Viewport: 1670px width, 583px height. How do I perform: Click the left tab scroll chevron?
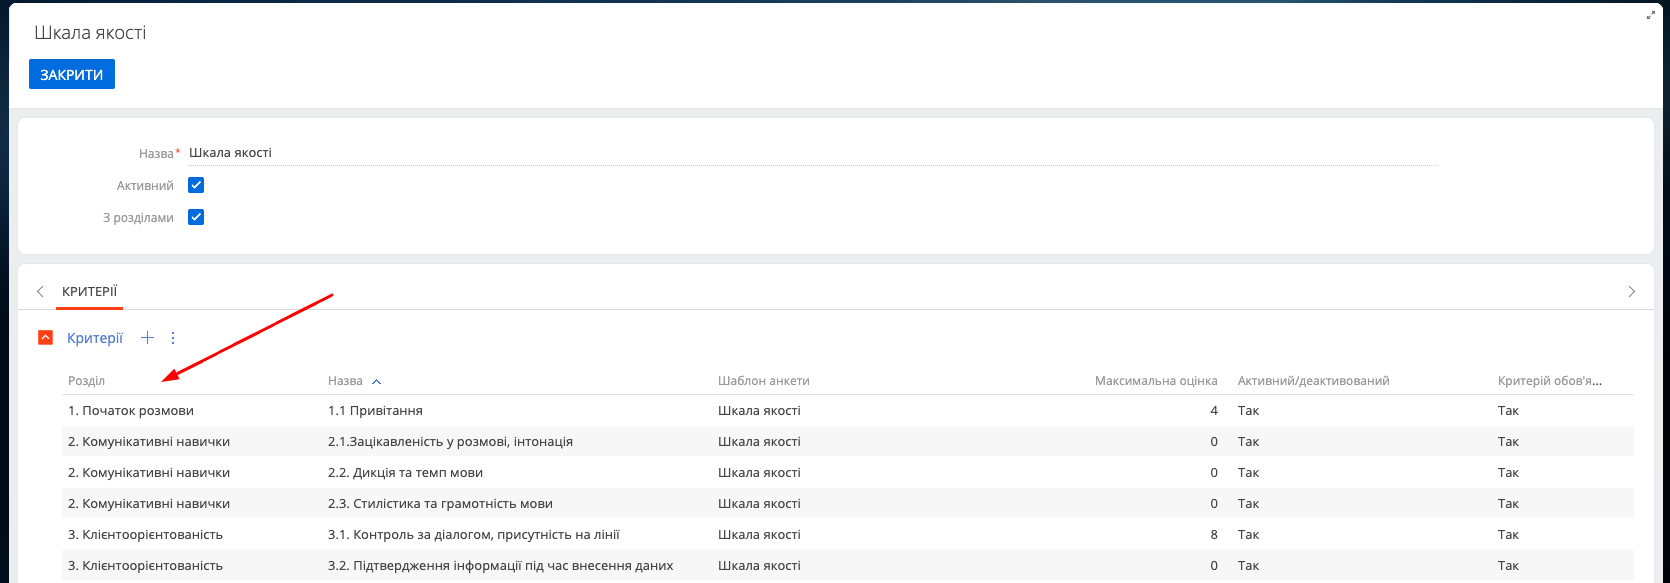[40, 292]
